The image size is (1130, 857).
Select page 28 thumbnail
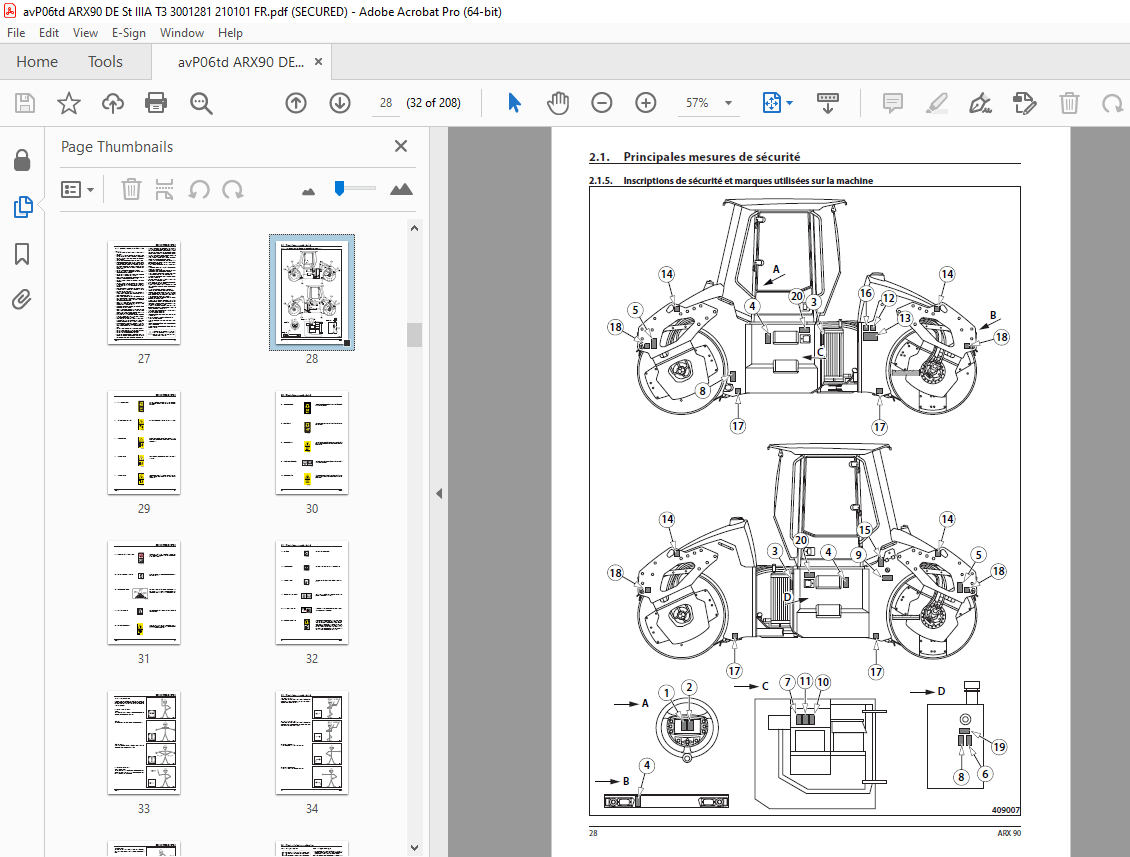click(312, 293)
